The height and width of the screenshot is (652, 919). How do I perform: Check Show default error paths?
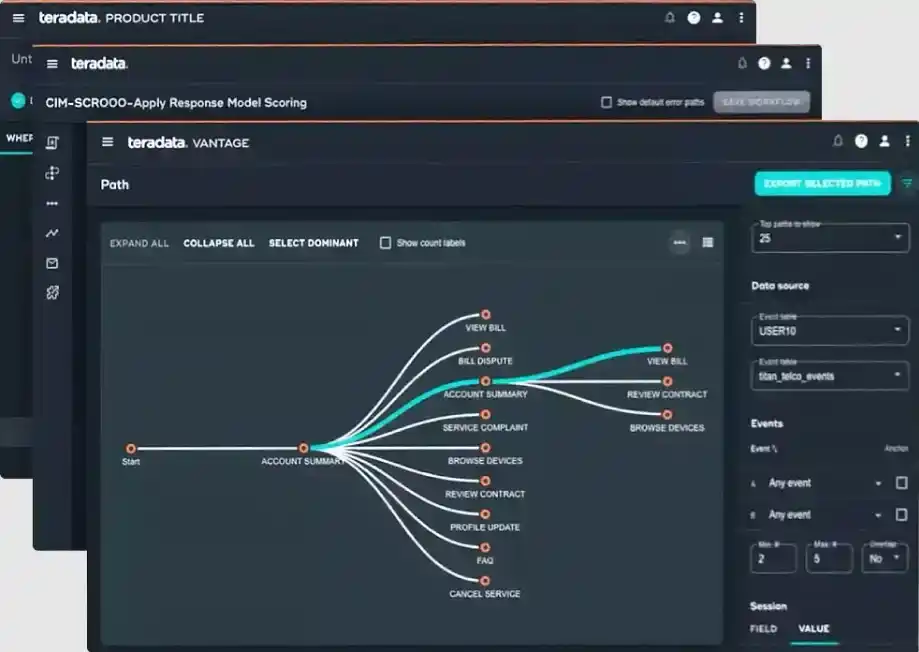[606, 101]
